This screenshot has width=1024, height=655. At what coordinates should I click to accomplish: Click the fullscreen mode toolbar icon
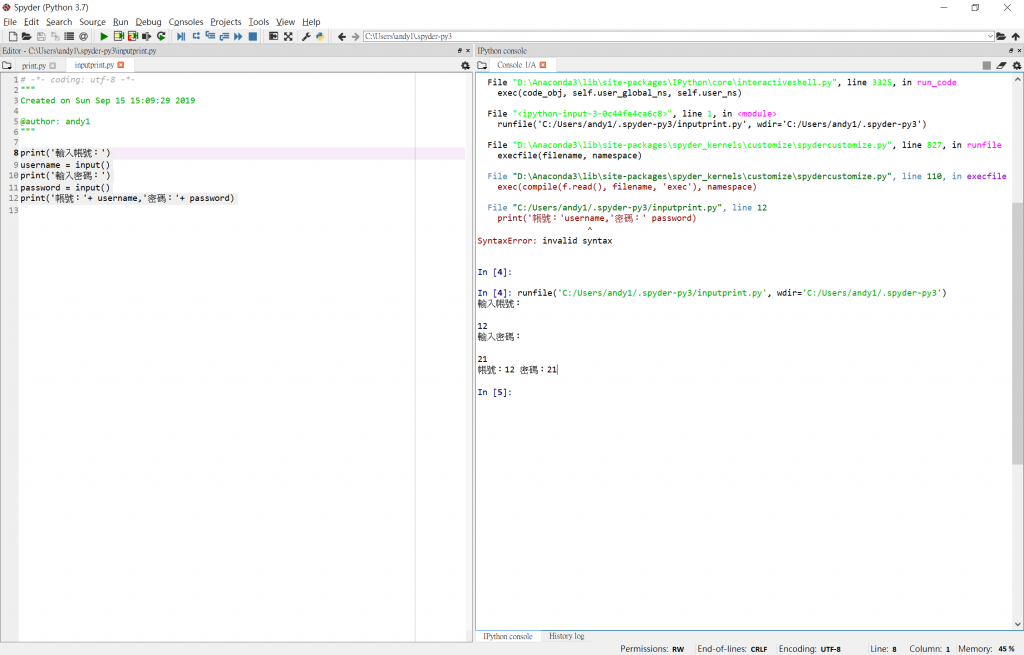288,36
